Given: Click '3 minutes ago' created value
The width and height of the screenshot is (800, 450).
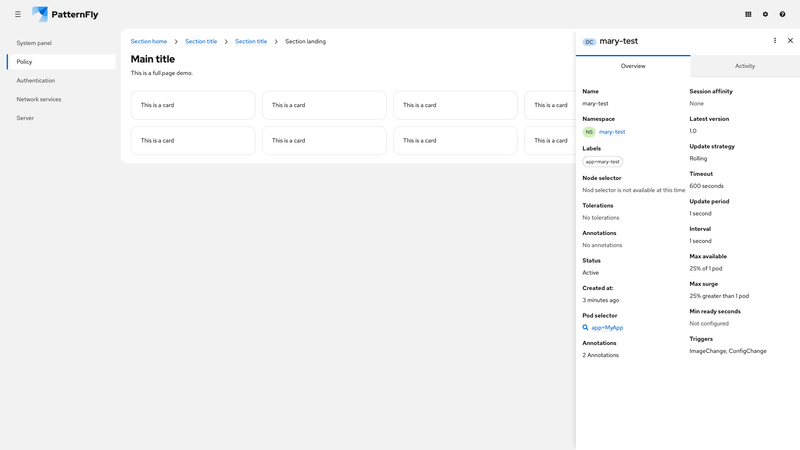Looking at the screenshot, I should tap(601, 300).
